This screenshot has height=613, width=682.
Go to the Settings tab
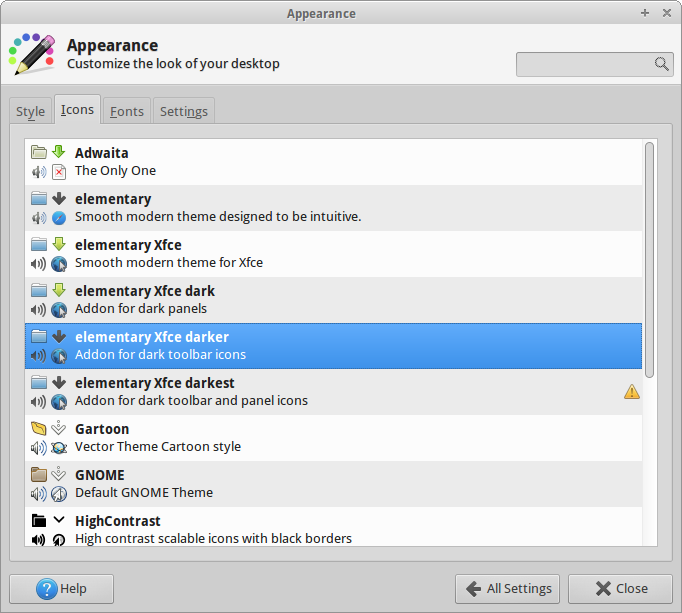pos(184,111)
